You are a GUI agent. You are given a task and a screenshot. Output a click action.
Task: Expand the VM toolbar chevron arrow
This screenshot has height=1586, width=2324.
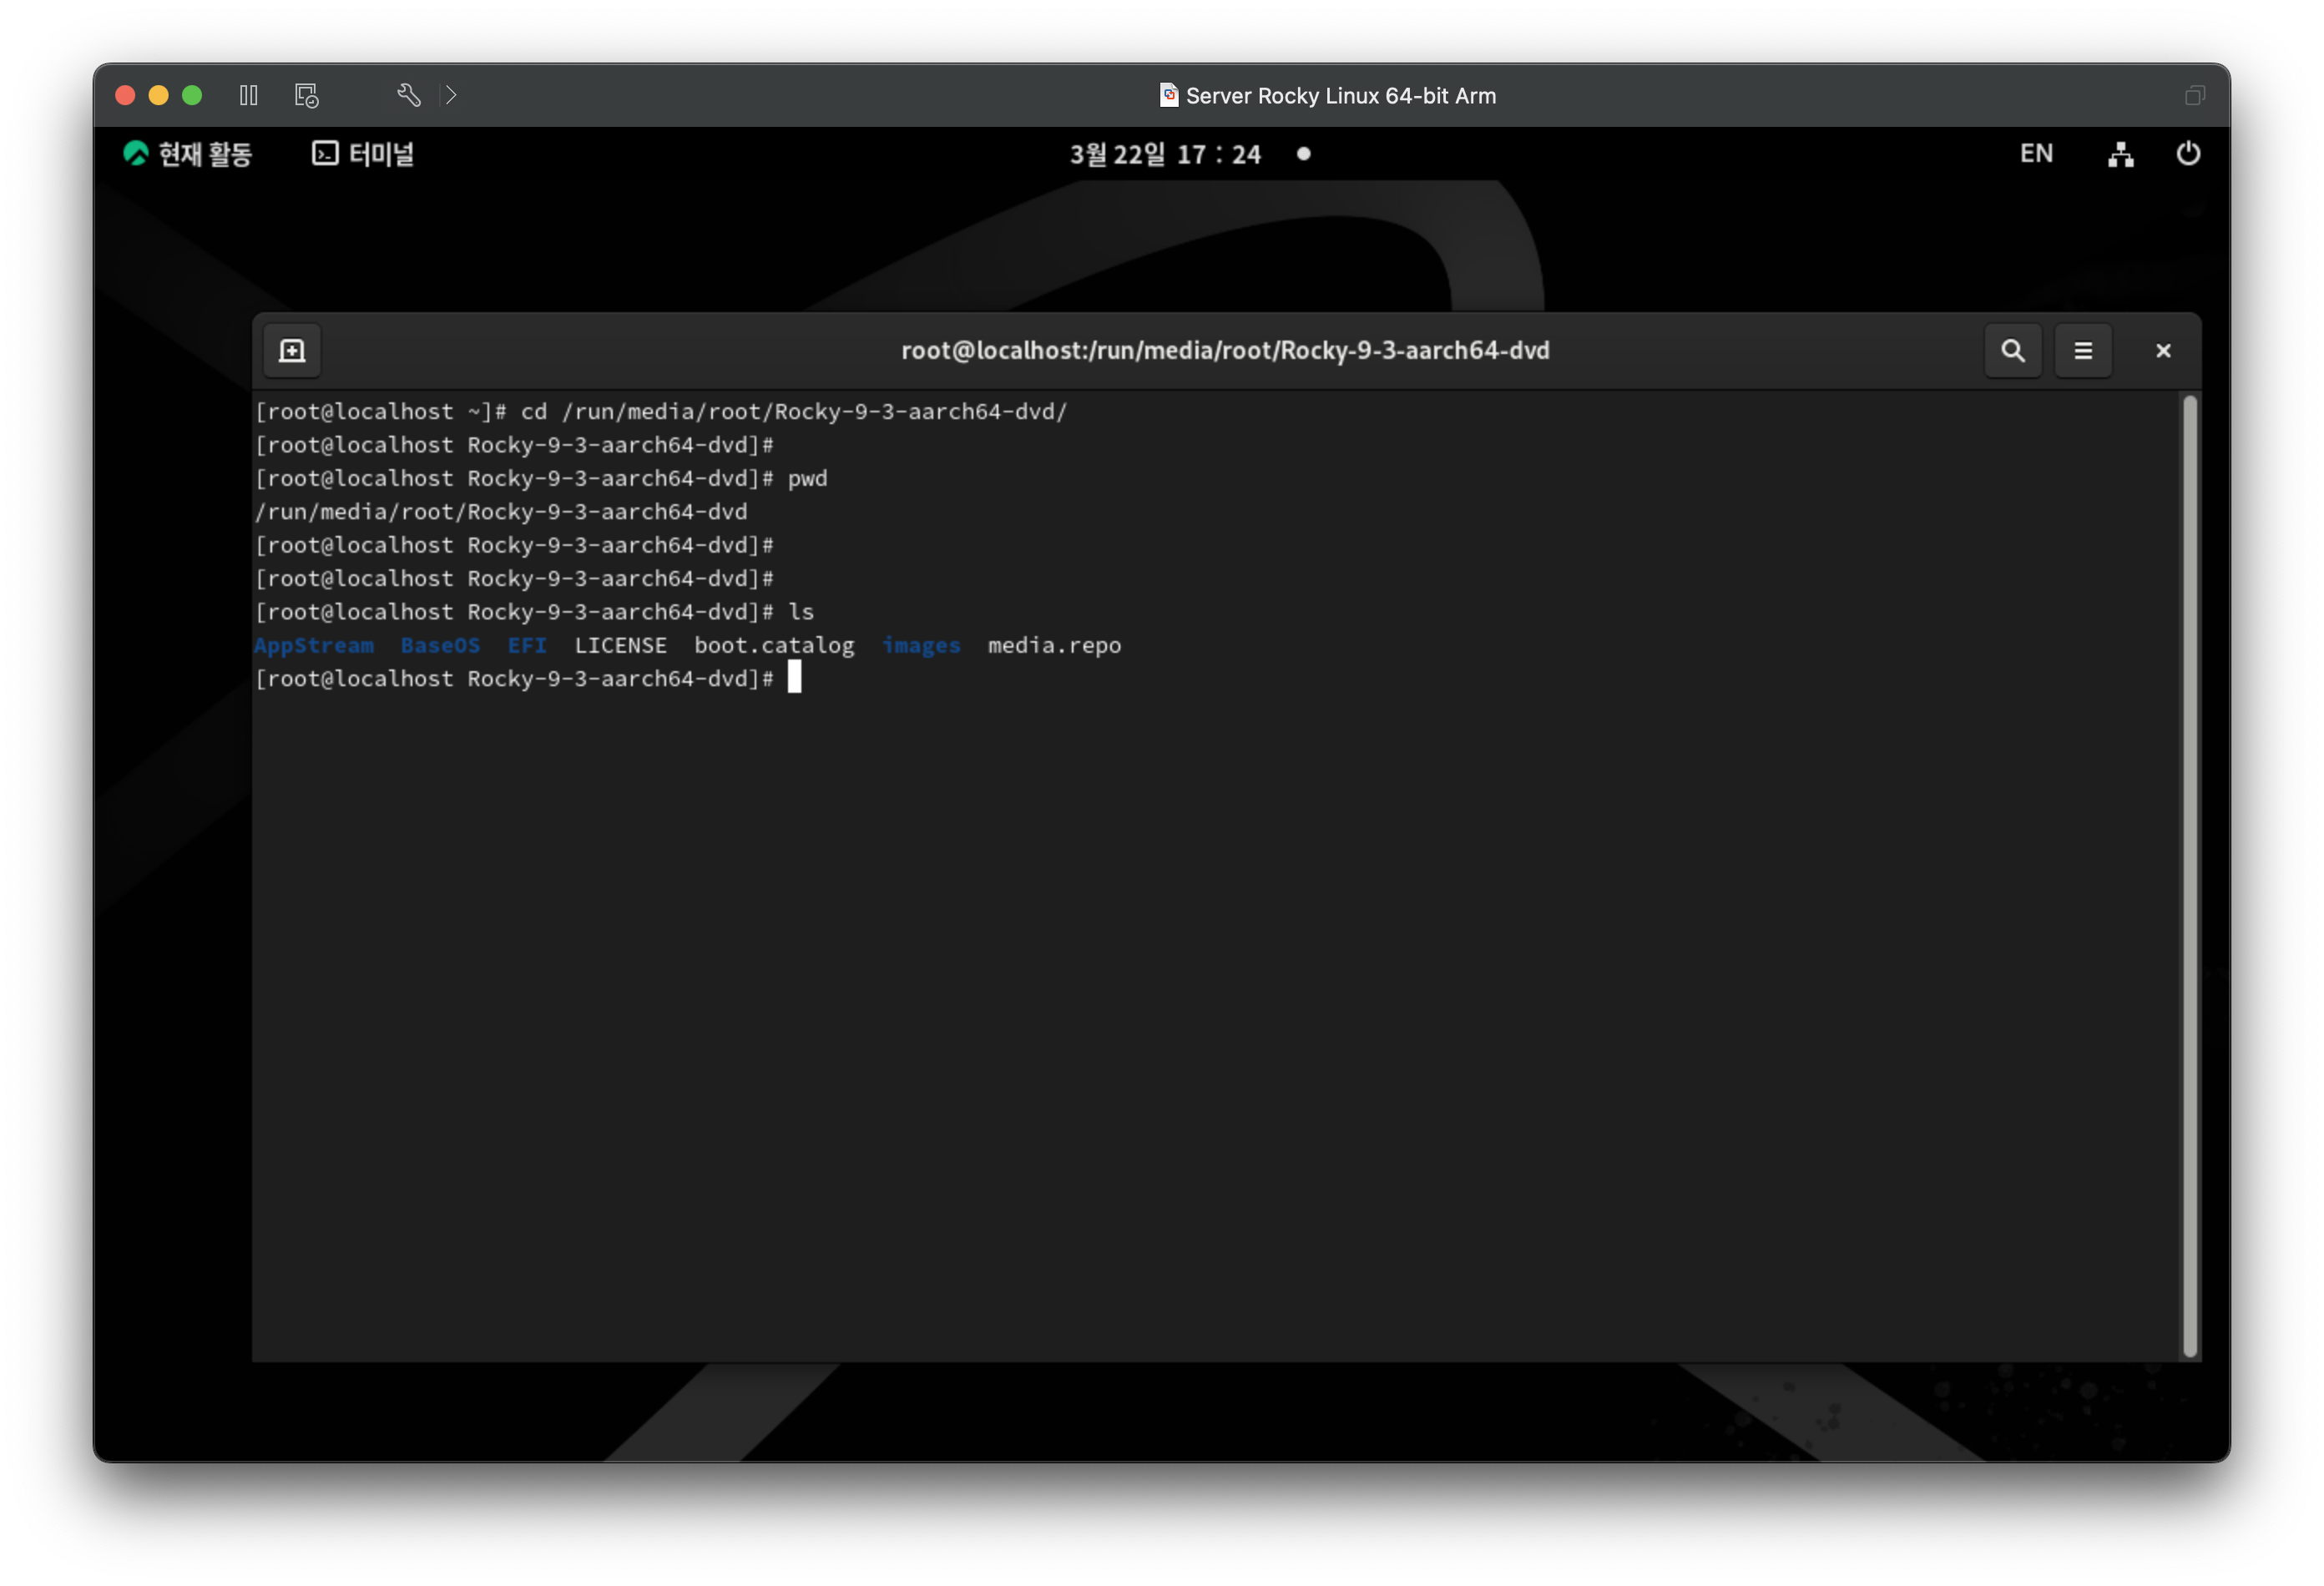point(451,95)
